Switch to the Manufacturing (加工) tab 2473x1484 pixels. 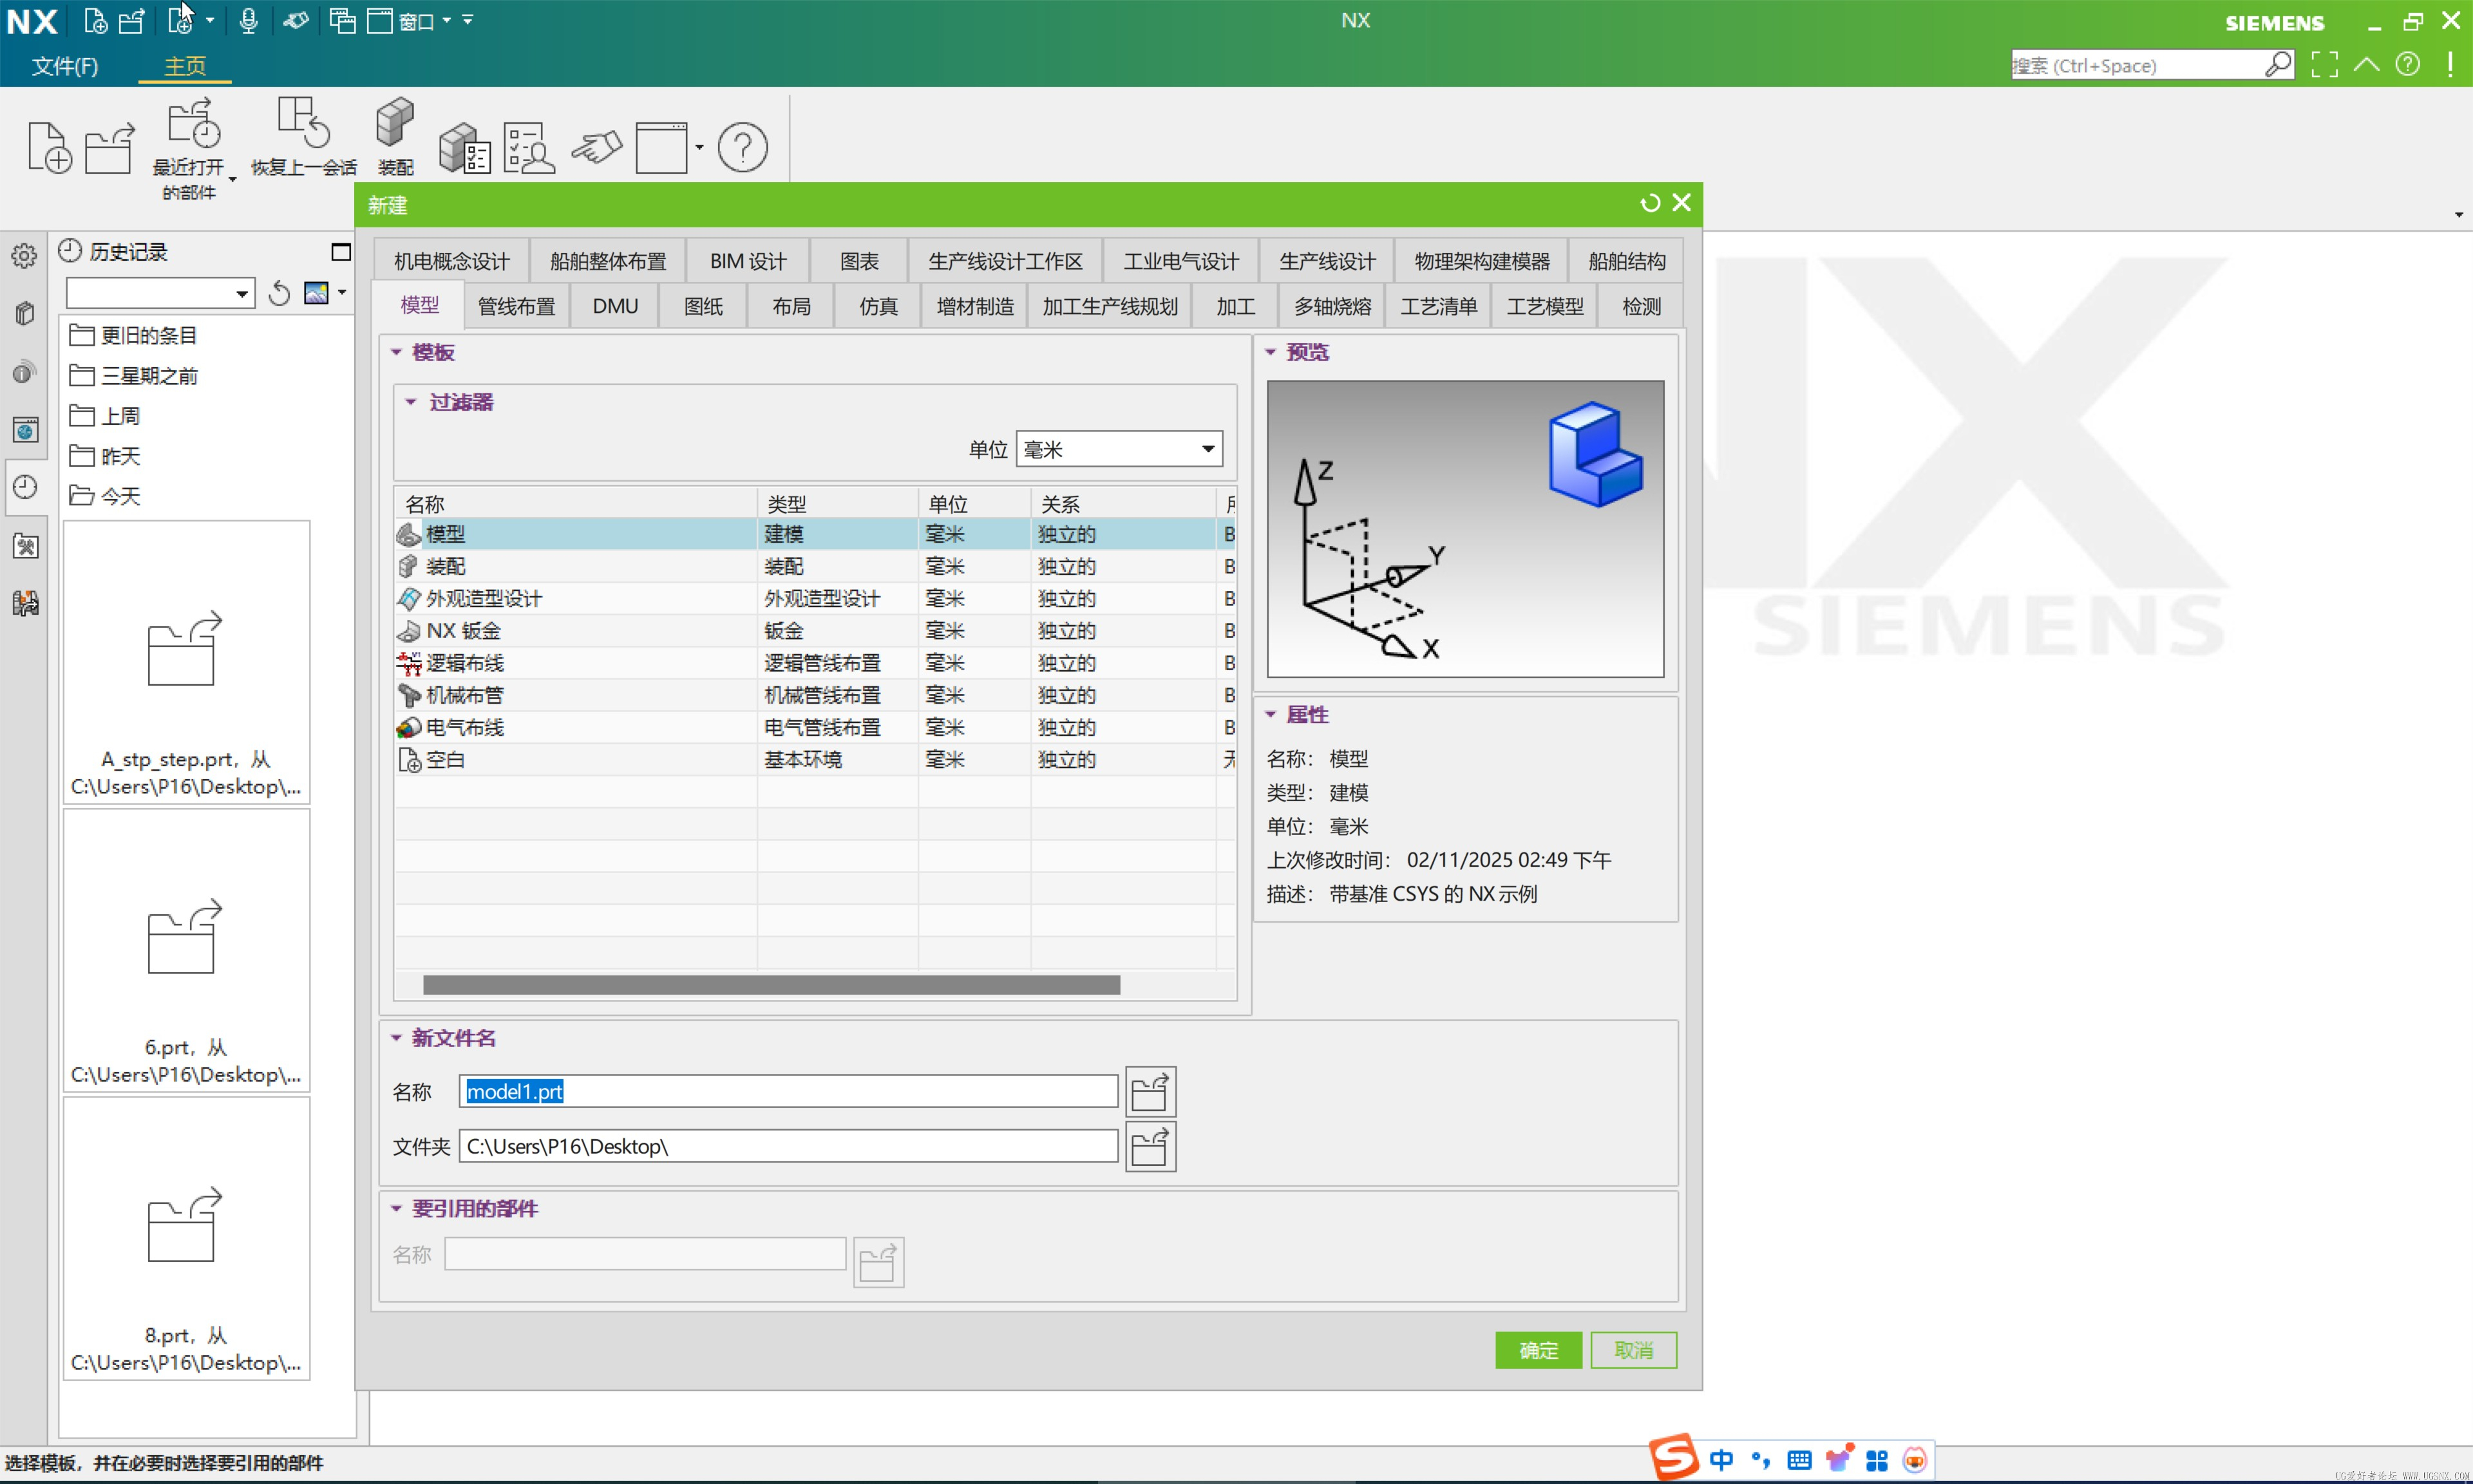pos(1235,306)
